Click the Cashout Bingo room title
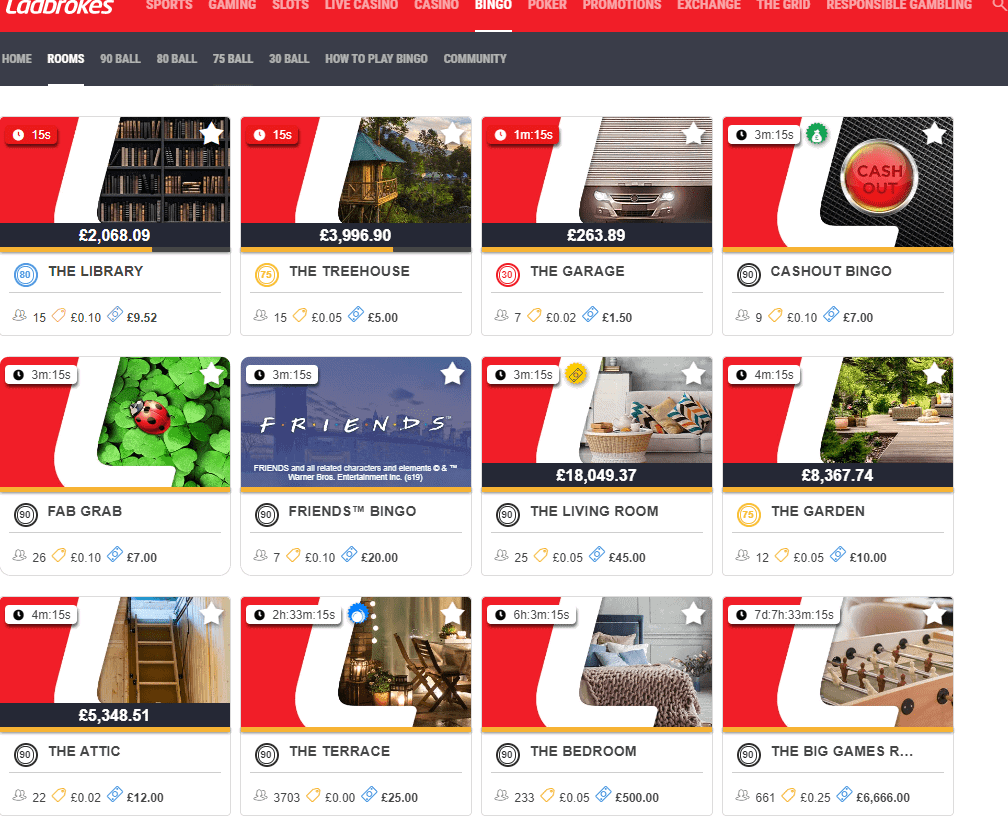This screenshot has width=1008, height=826. click(831, 271)
